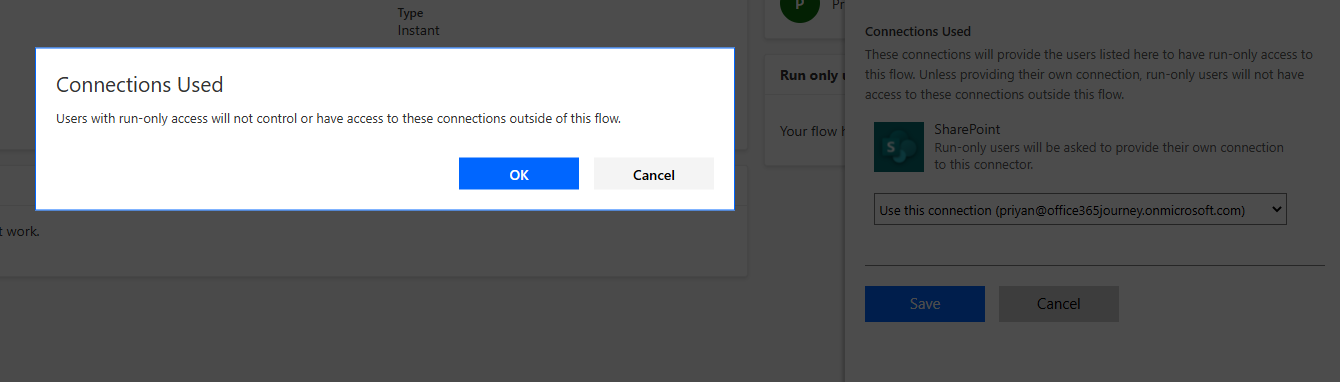
Task: Click the Connections Used panel heading
Action: (918, 32)
